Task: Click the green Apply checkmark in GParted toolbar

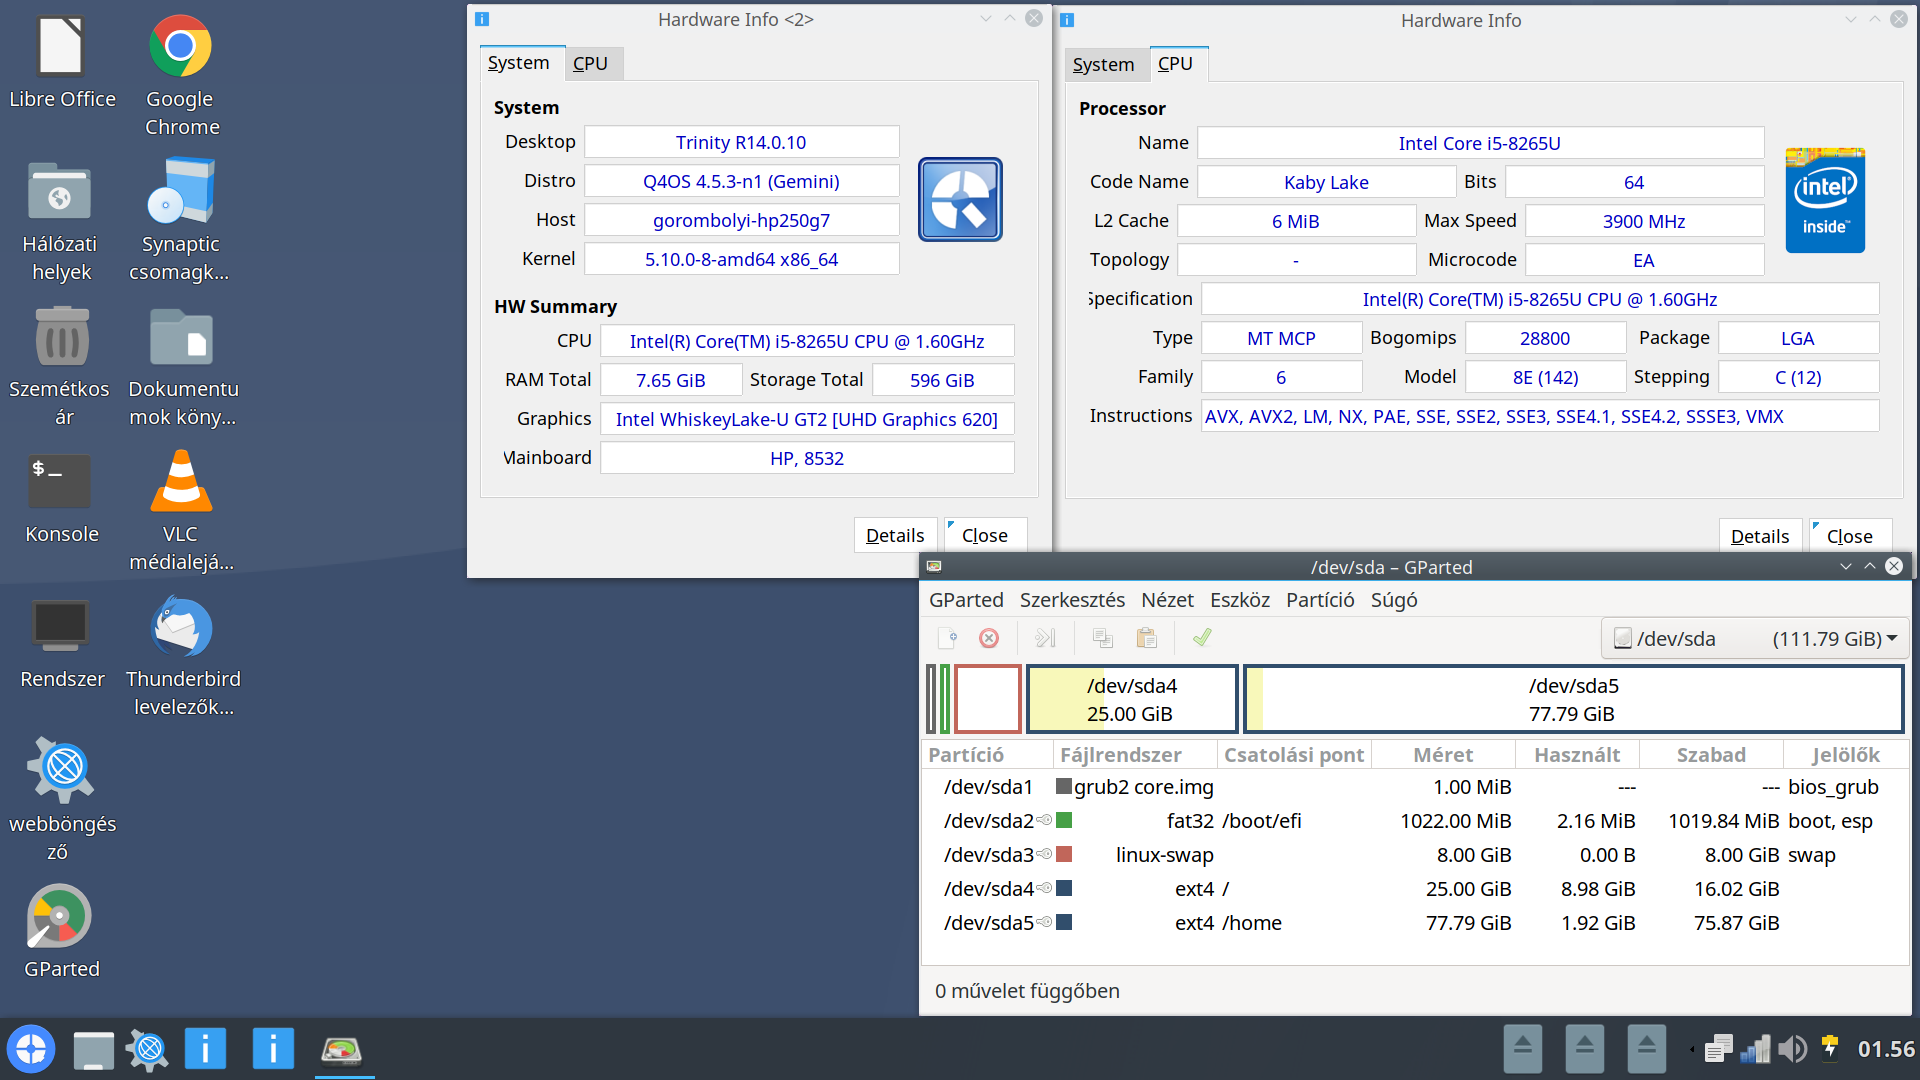Action: (1202, 638)
